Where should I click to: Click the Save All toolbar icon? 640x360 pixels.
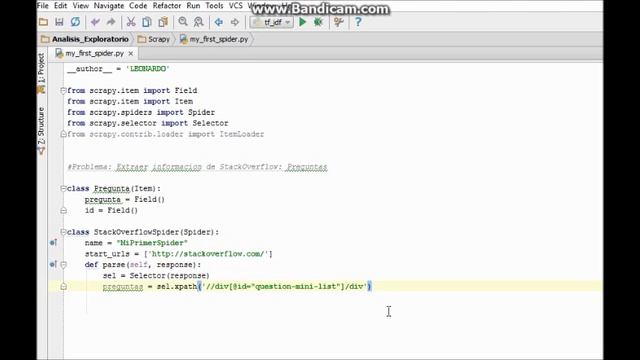[59, 22]
